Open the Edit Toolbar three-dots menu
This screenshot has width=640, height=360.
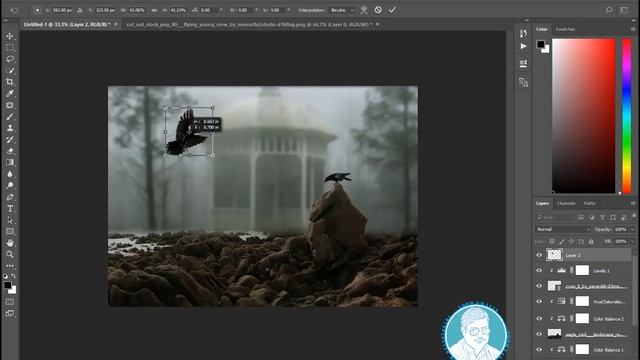pos(10,266)
